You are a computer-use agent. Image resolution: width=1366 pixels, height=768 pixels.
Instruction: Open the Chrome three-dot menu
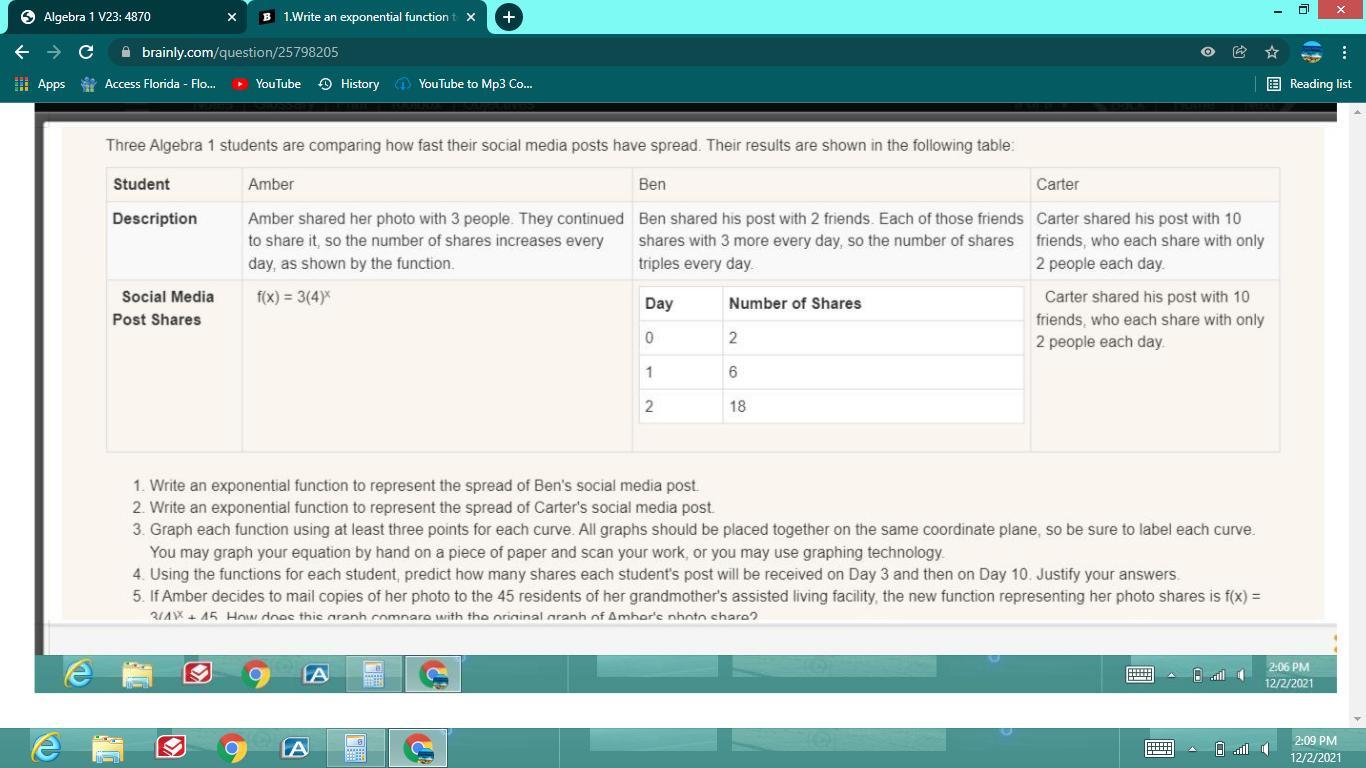[1344, 52]
